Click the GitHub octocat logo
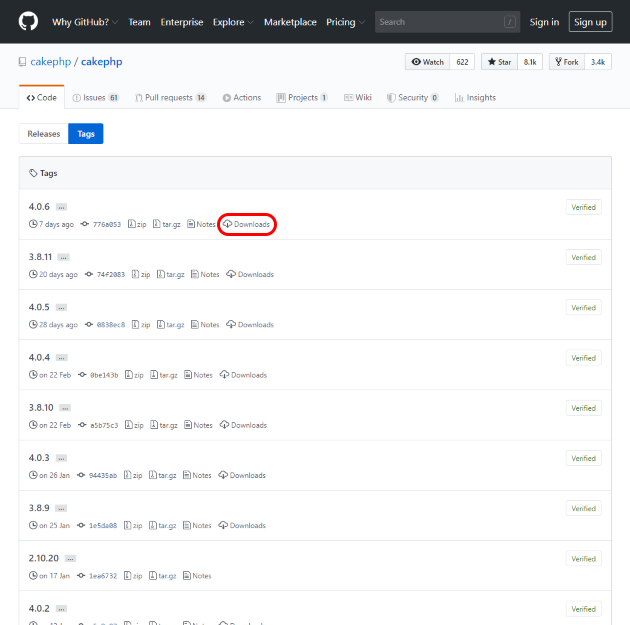This screenshot has height=625, width=630. tap(28, 22)
